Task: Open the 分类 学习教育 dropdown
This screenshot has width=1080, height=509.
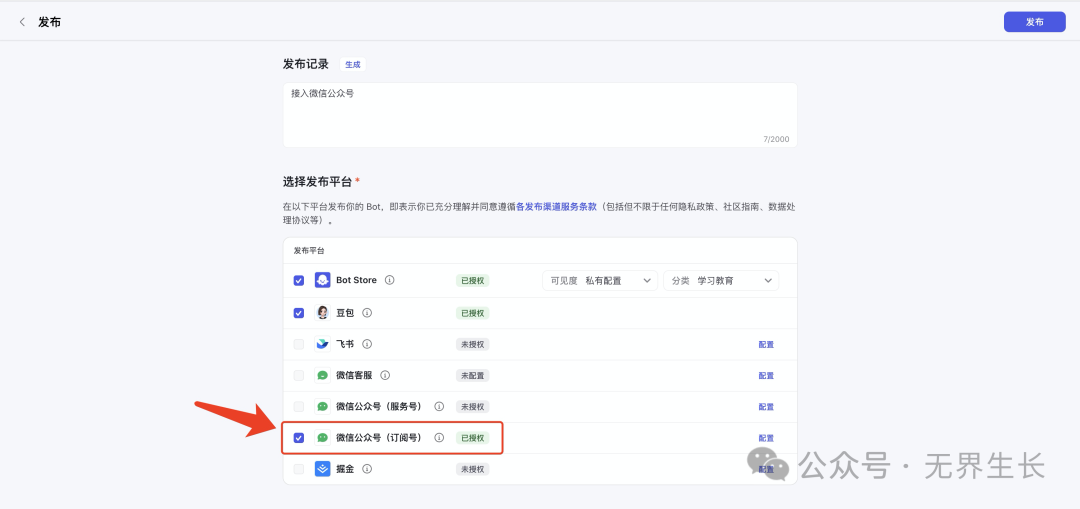Action: pyautogui.click(x=721, y=280)
